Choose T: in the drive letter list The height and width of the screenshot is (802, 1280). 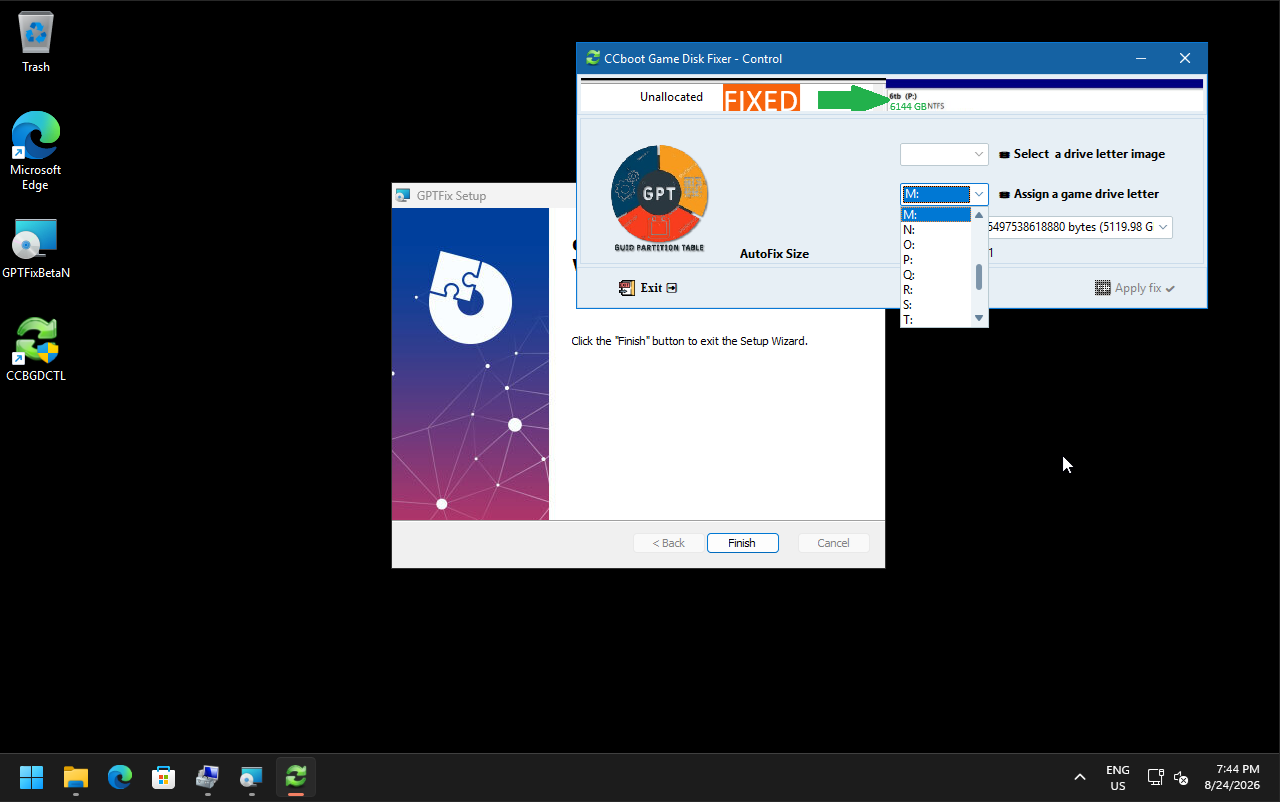(936, 320)
